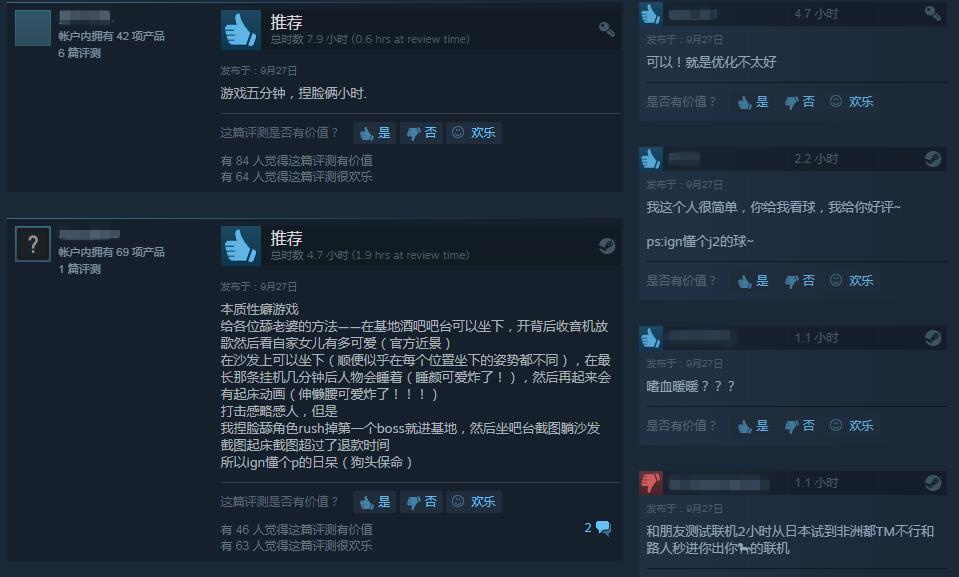Mark the 我这个人很简单 review as 欢乐

(x=851, y=281)
